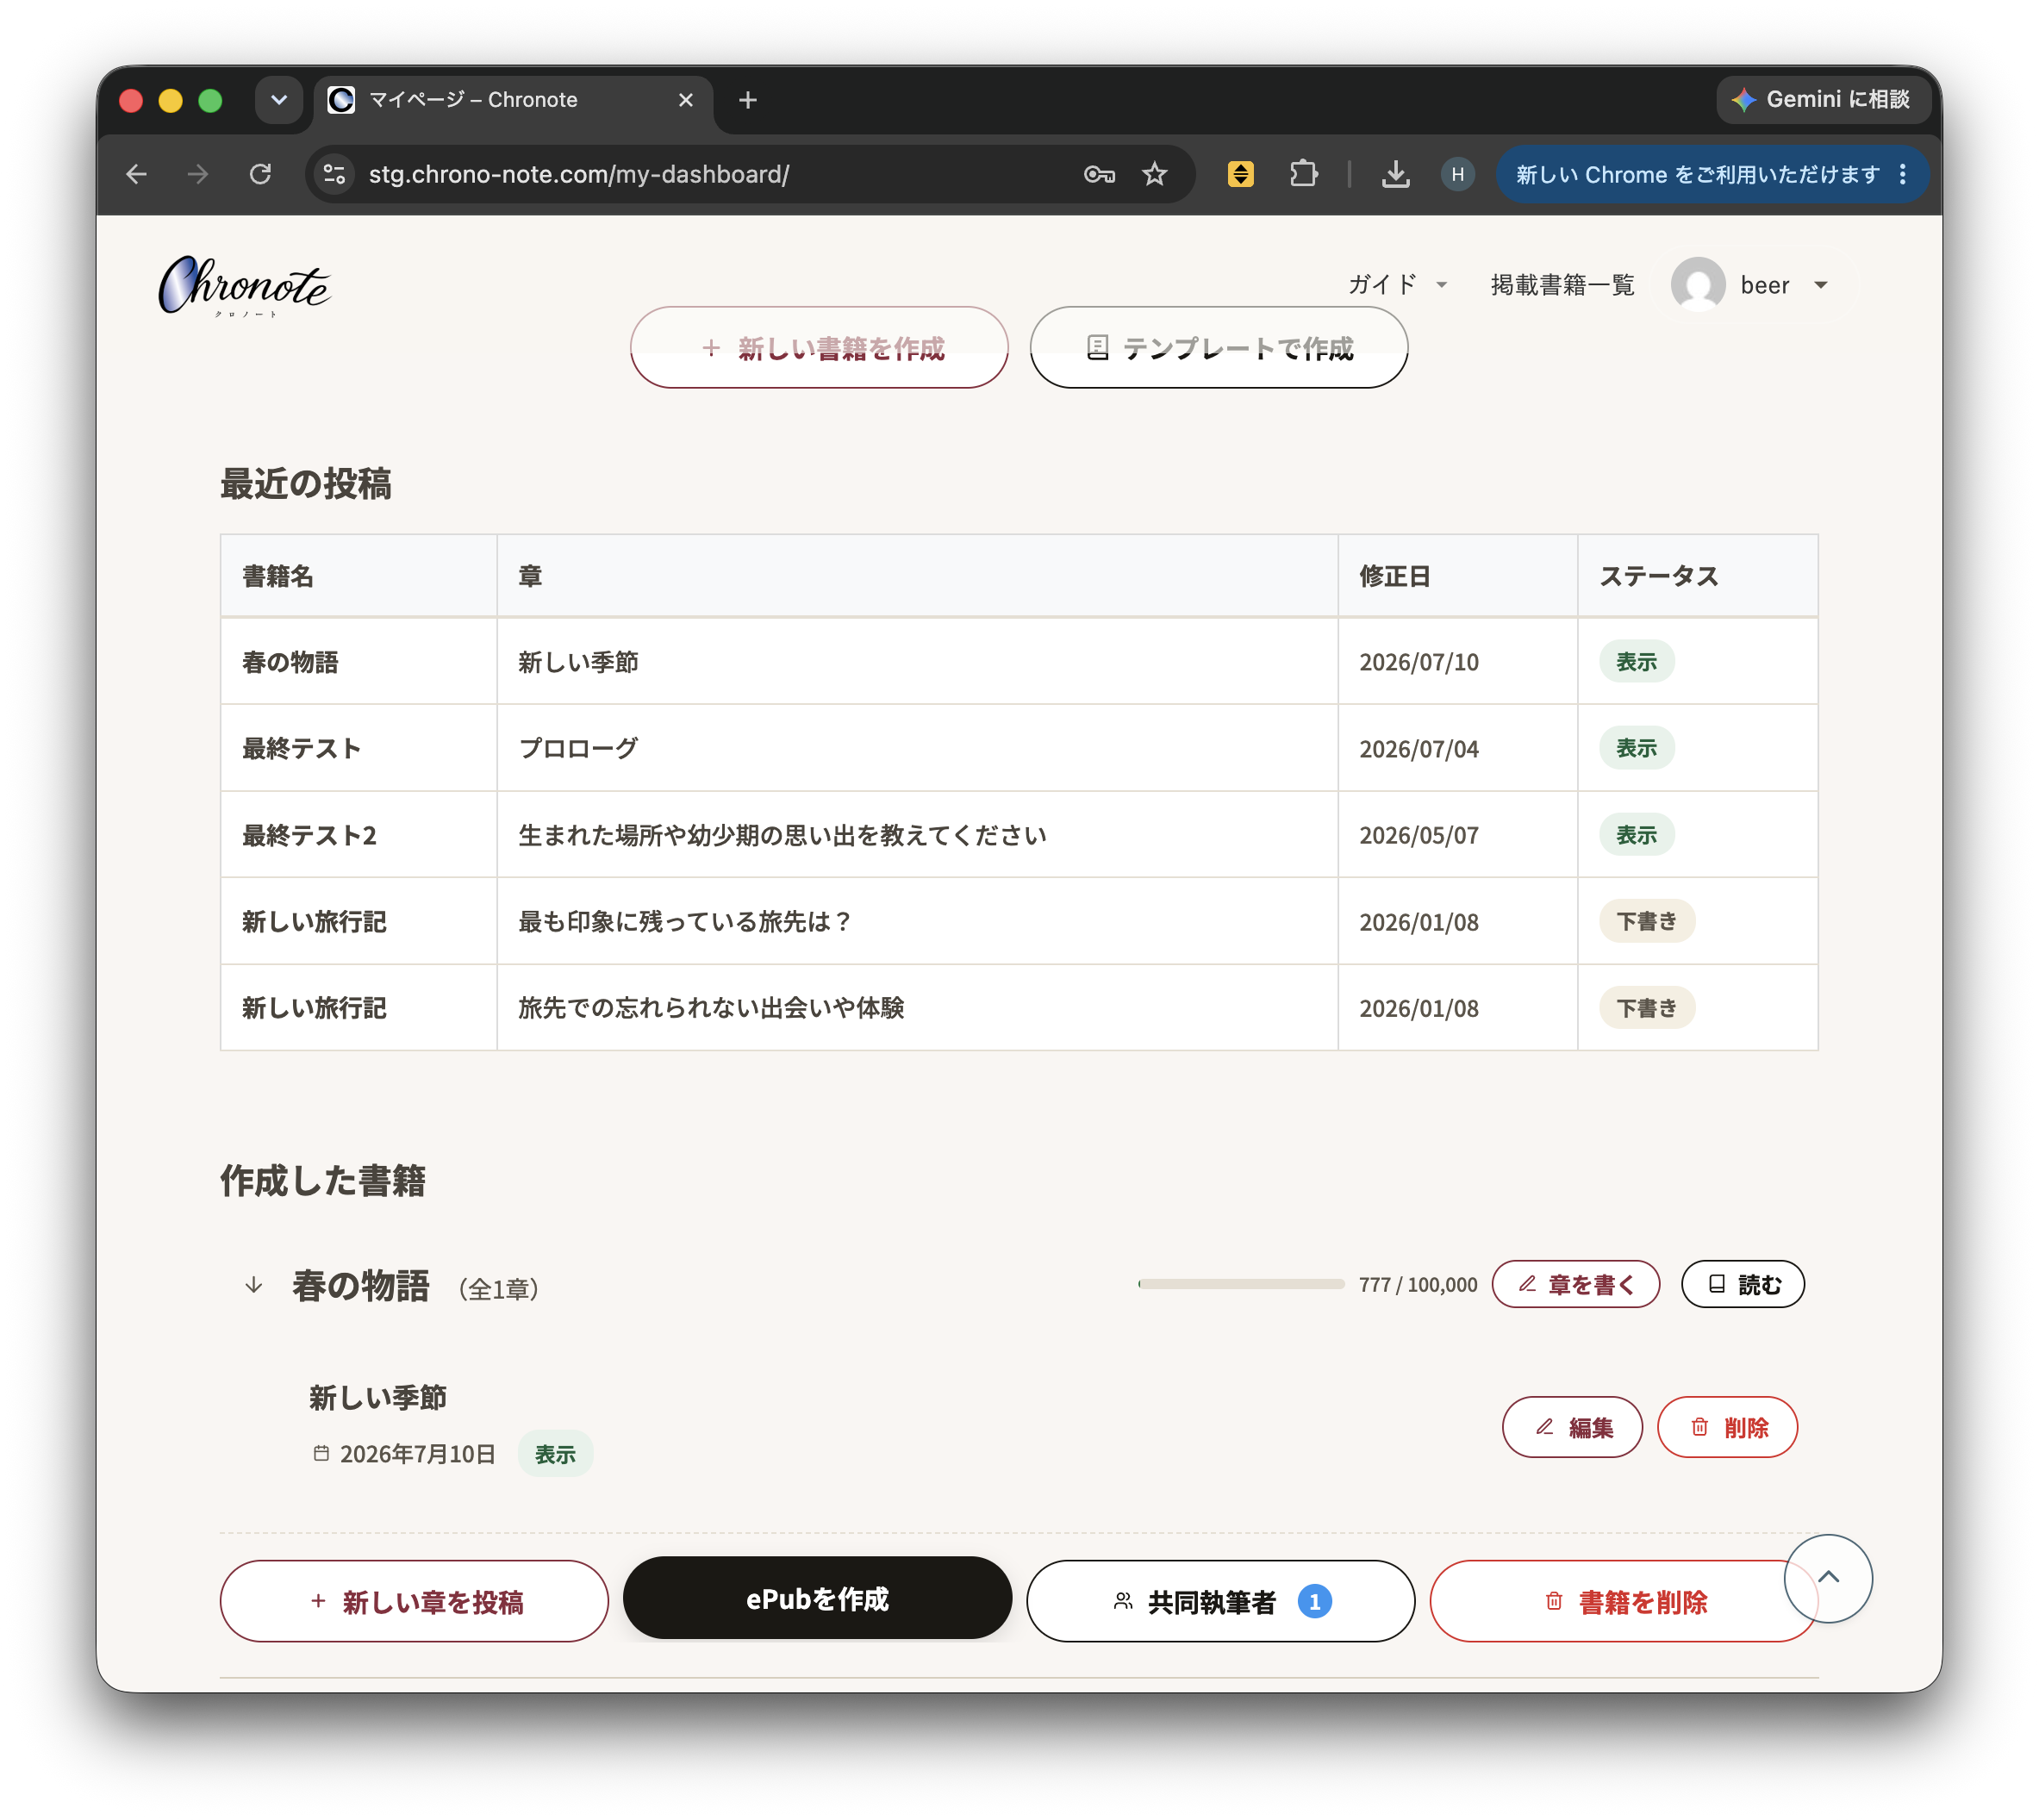The height and width of the screenshot is (1820, 2039).
Task: Click 読む button for 春の物語
Action: click(1742, 1284)
